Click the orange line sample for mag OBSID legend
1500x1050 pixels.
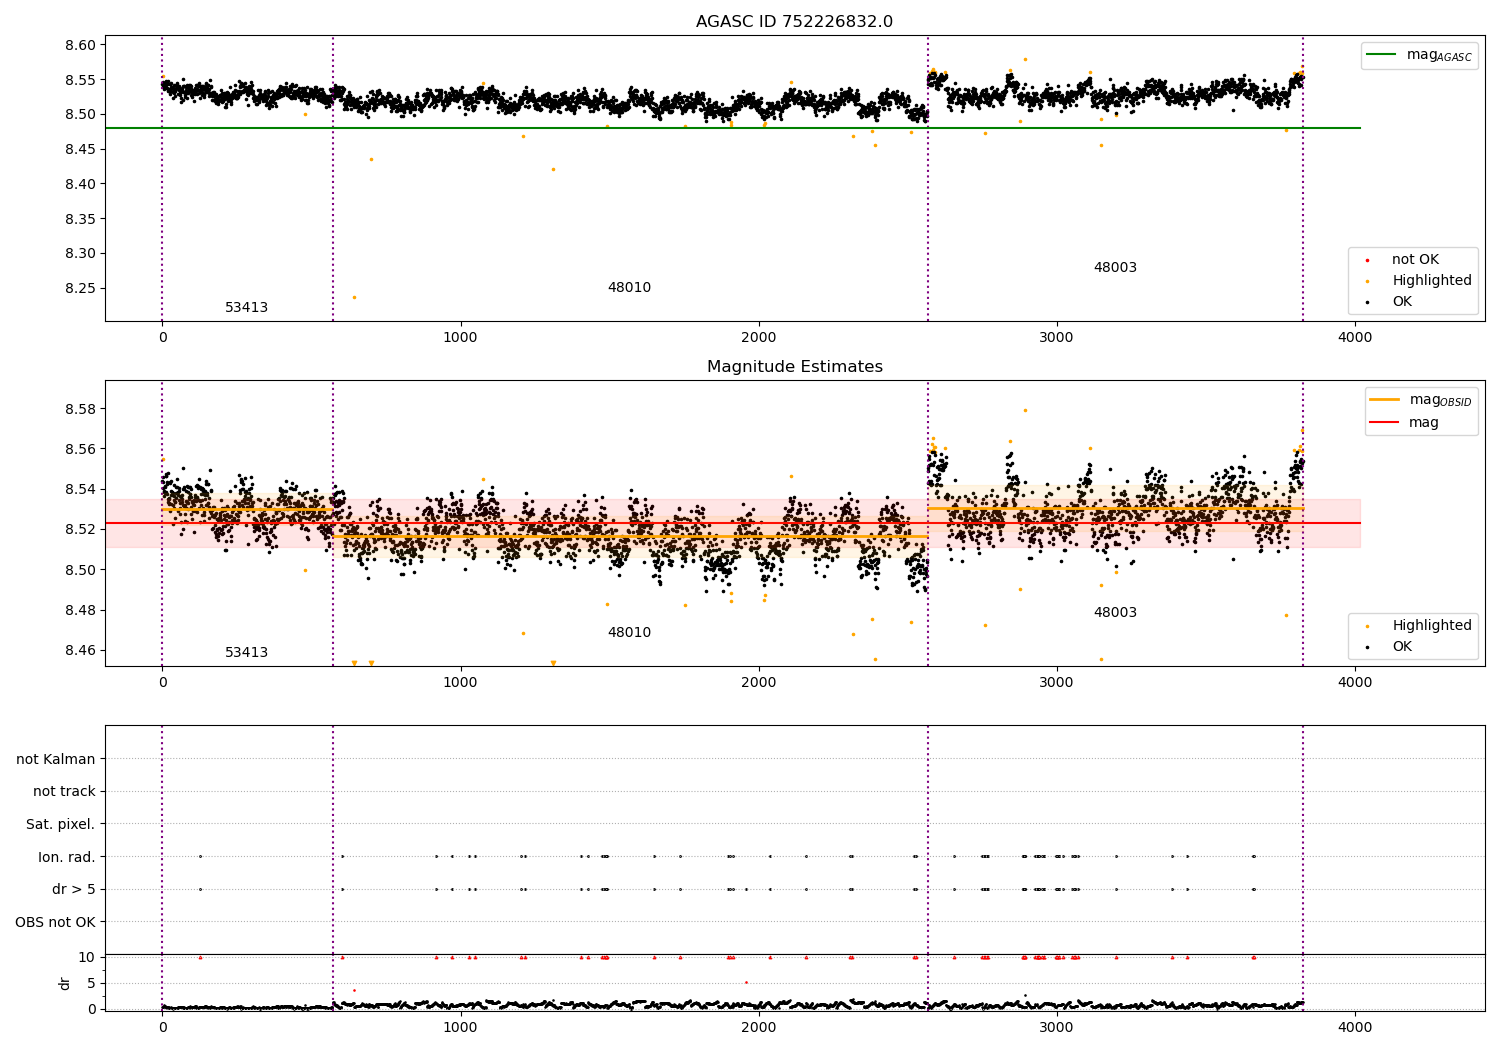coord(1385,399)
